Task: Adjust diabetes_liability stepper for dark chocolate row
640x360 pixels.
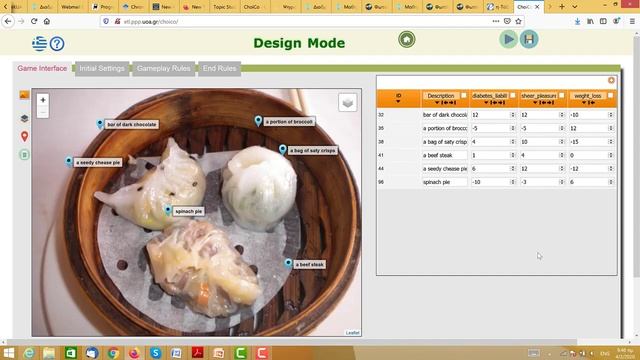Action: coord(513,115)
